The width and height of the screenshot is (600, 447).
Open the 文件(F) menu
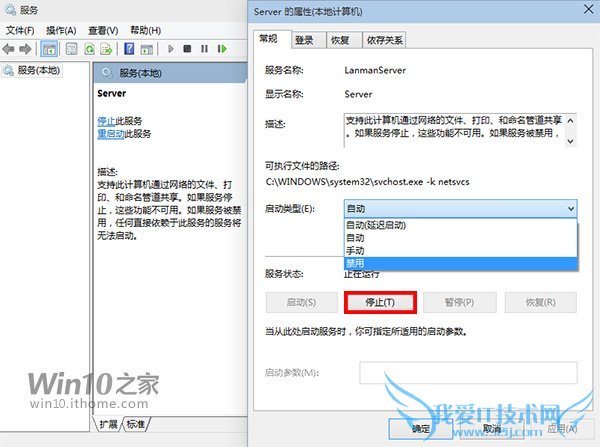point(20,30)
